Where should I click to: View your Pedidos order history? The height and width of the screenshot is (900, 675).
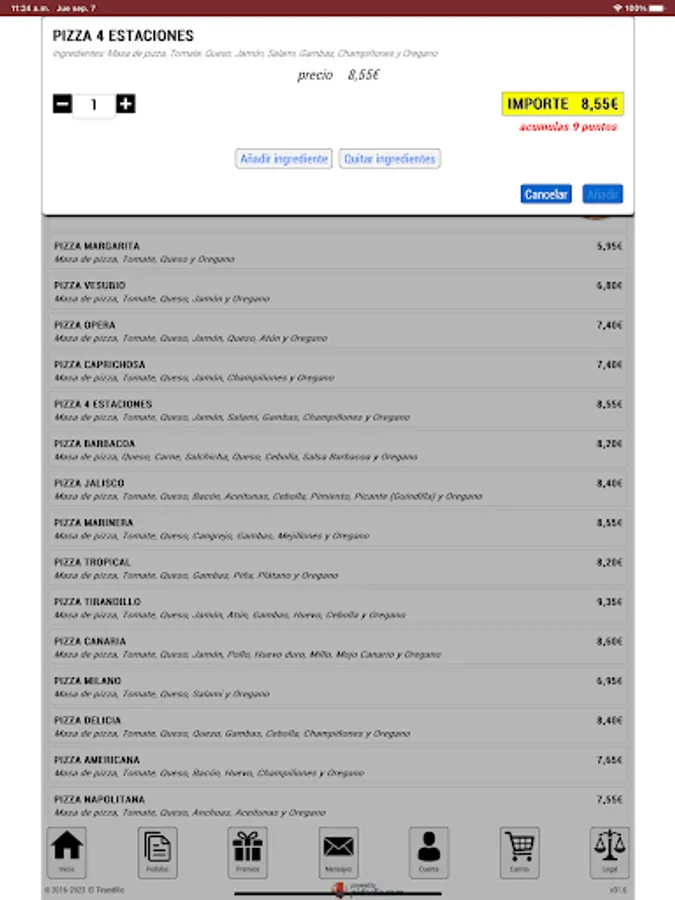(x=156, y=852)
